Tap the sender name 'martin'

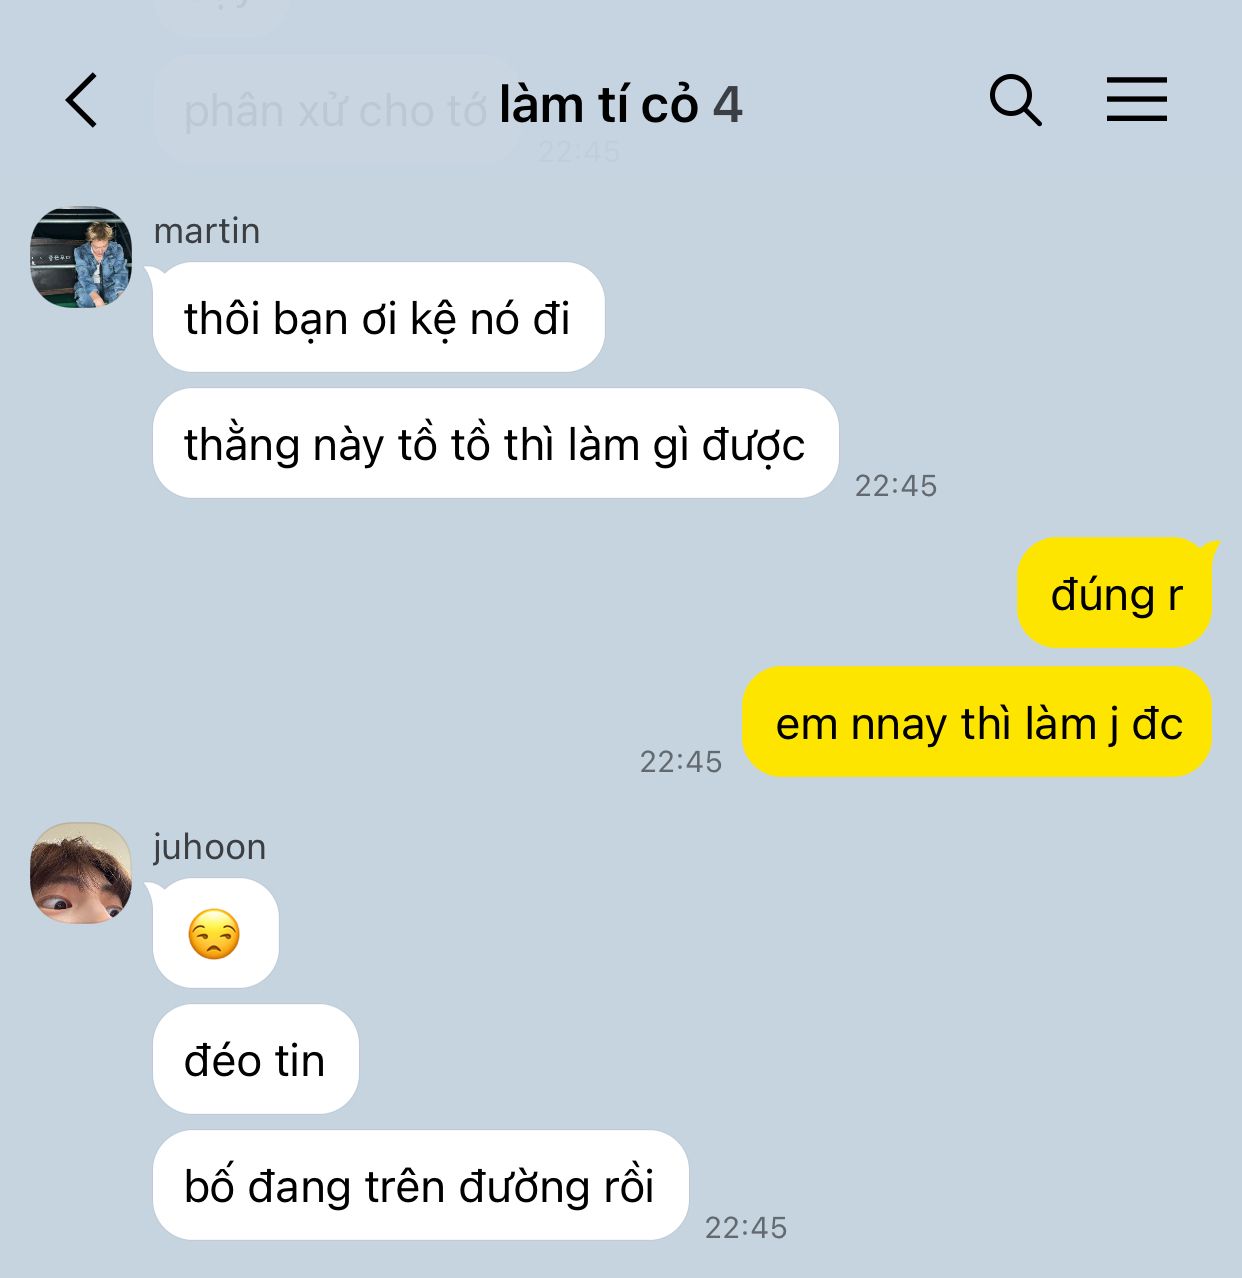point(207,231)
